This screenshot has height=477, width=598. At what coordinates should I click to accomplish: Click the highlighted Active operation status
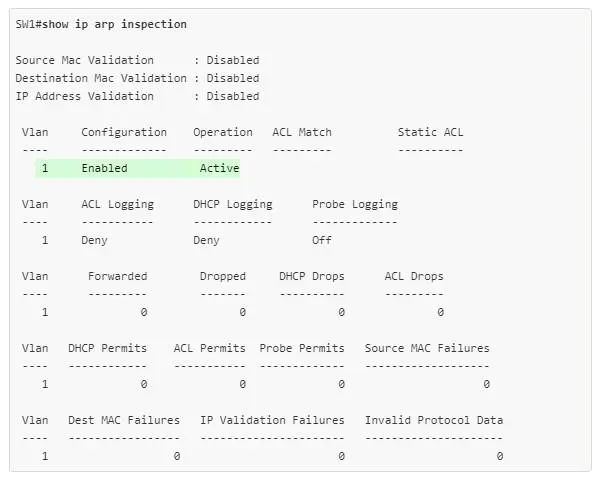click(220, 168)
